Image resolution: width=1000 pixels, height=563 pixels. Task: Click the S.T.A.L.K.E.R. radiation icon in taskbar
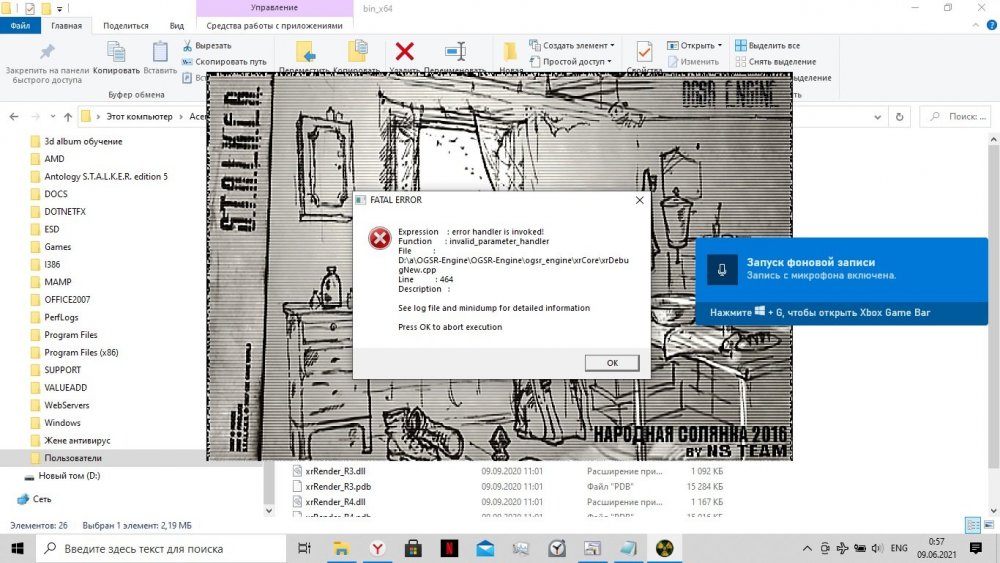(665, 548)
